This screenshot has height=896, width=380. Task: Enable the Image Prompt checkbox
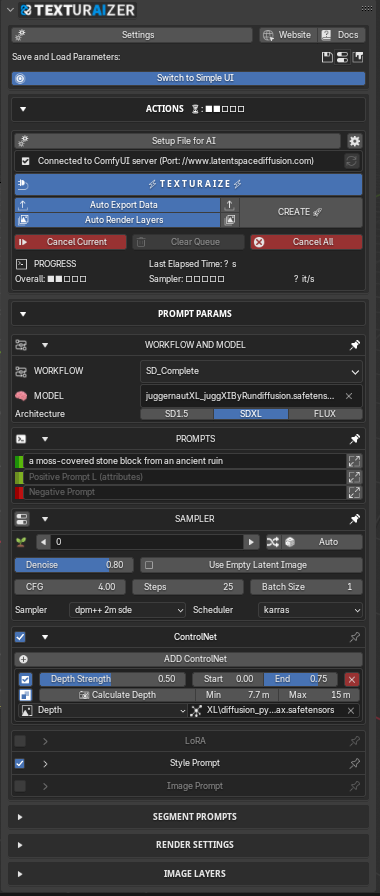tap(20, 786)
